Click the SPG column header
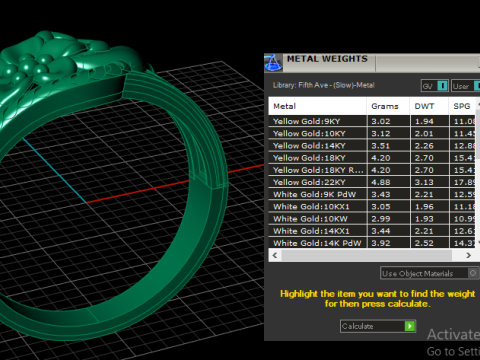The height and width of the screenshot is (360, 480). tap(463, 106)
